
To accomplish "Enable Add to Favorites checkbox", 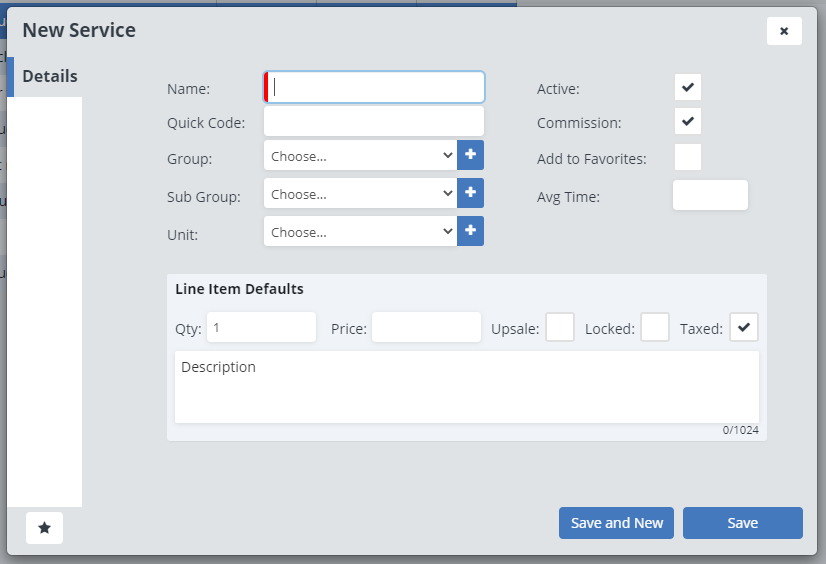I will pos(688,157).
